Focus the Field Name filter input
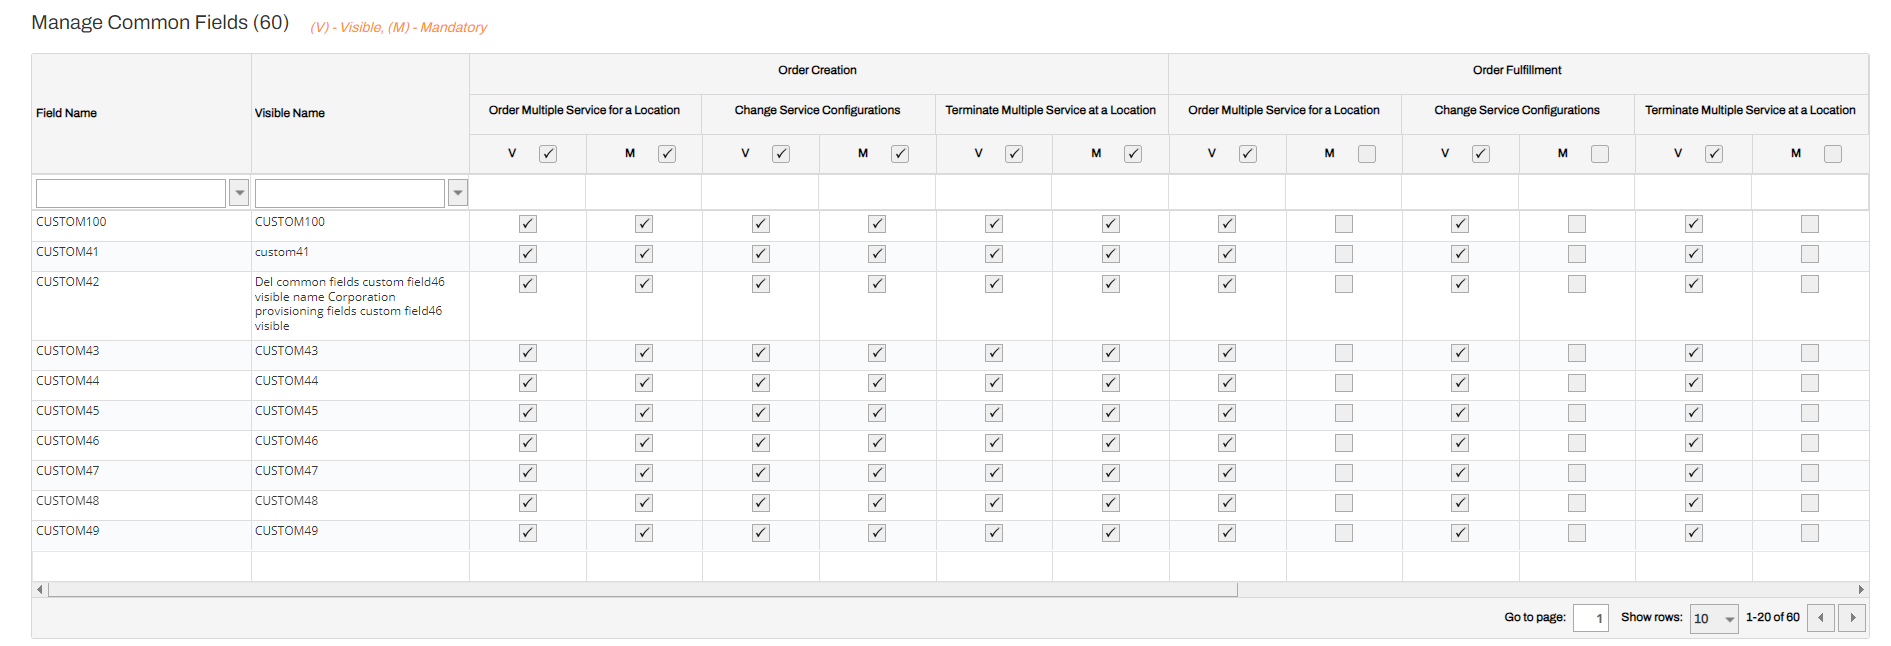This screenshot has height=646, width=1891. (x=131, y=193)
